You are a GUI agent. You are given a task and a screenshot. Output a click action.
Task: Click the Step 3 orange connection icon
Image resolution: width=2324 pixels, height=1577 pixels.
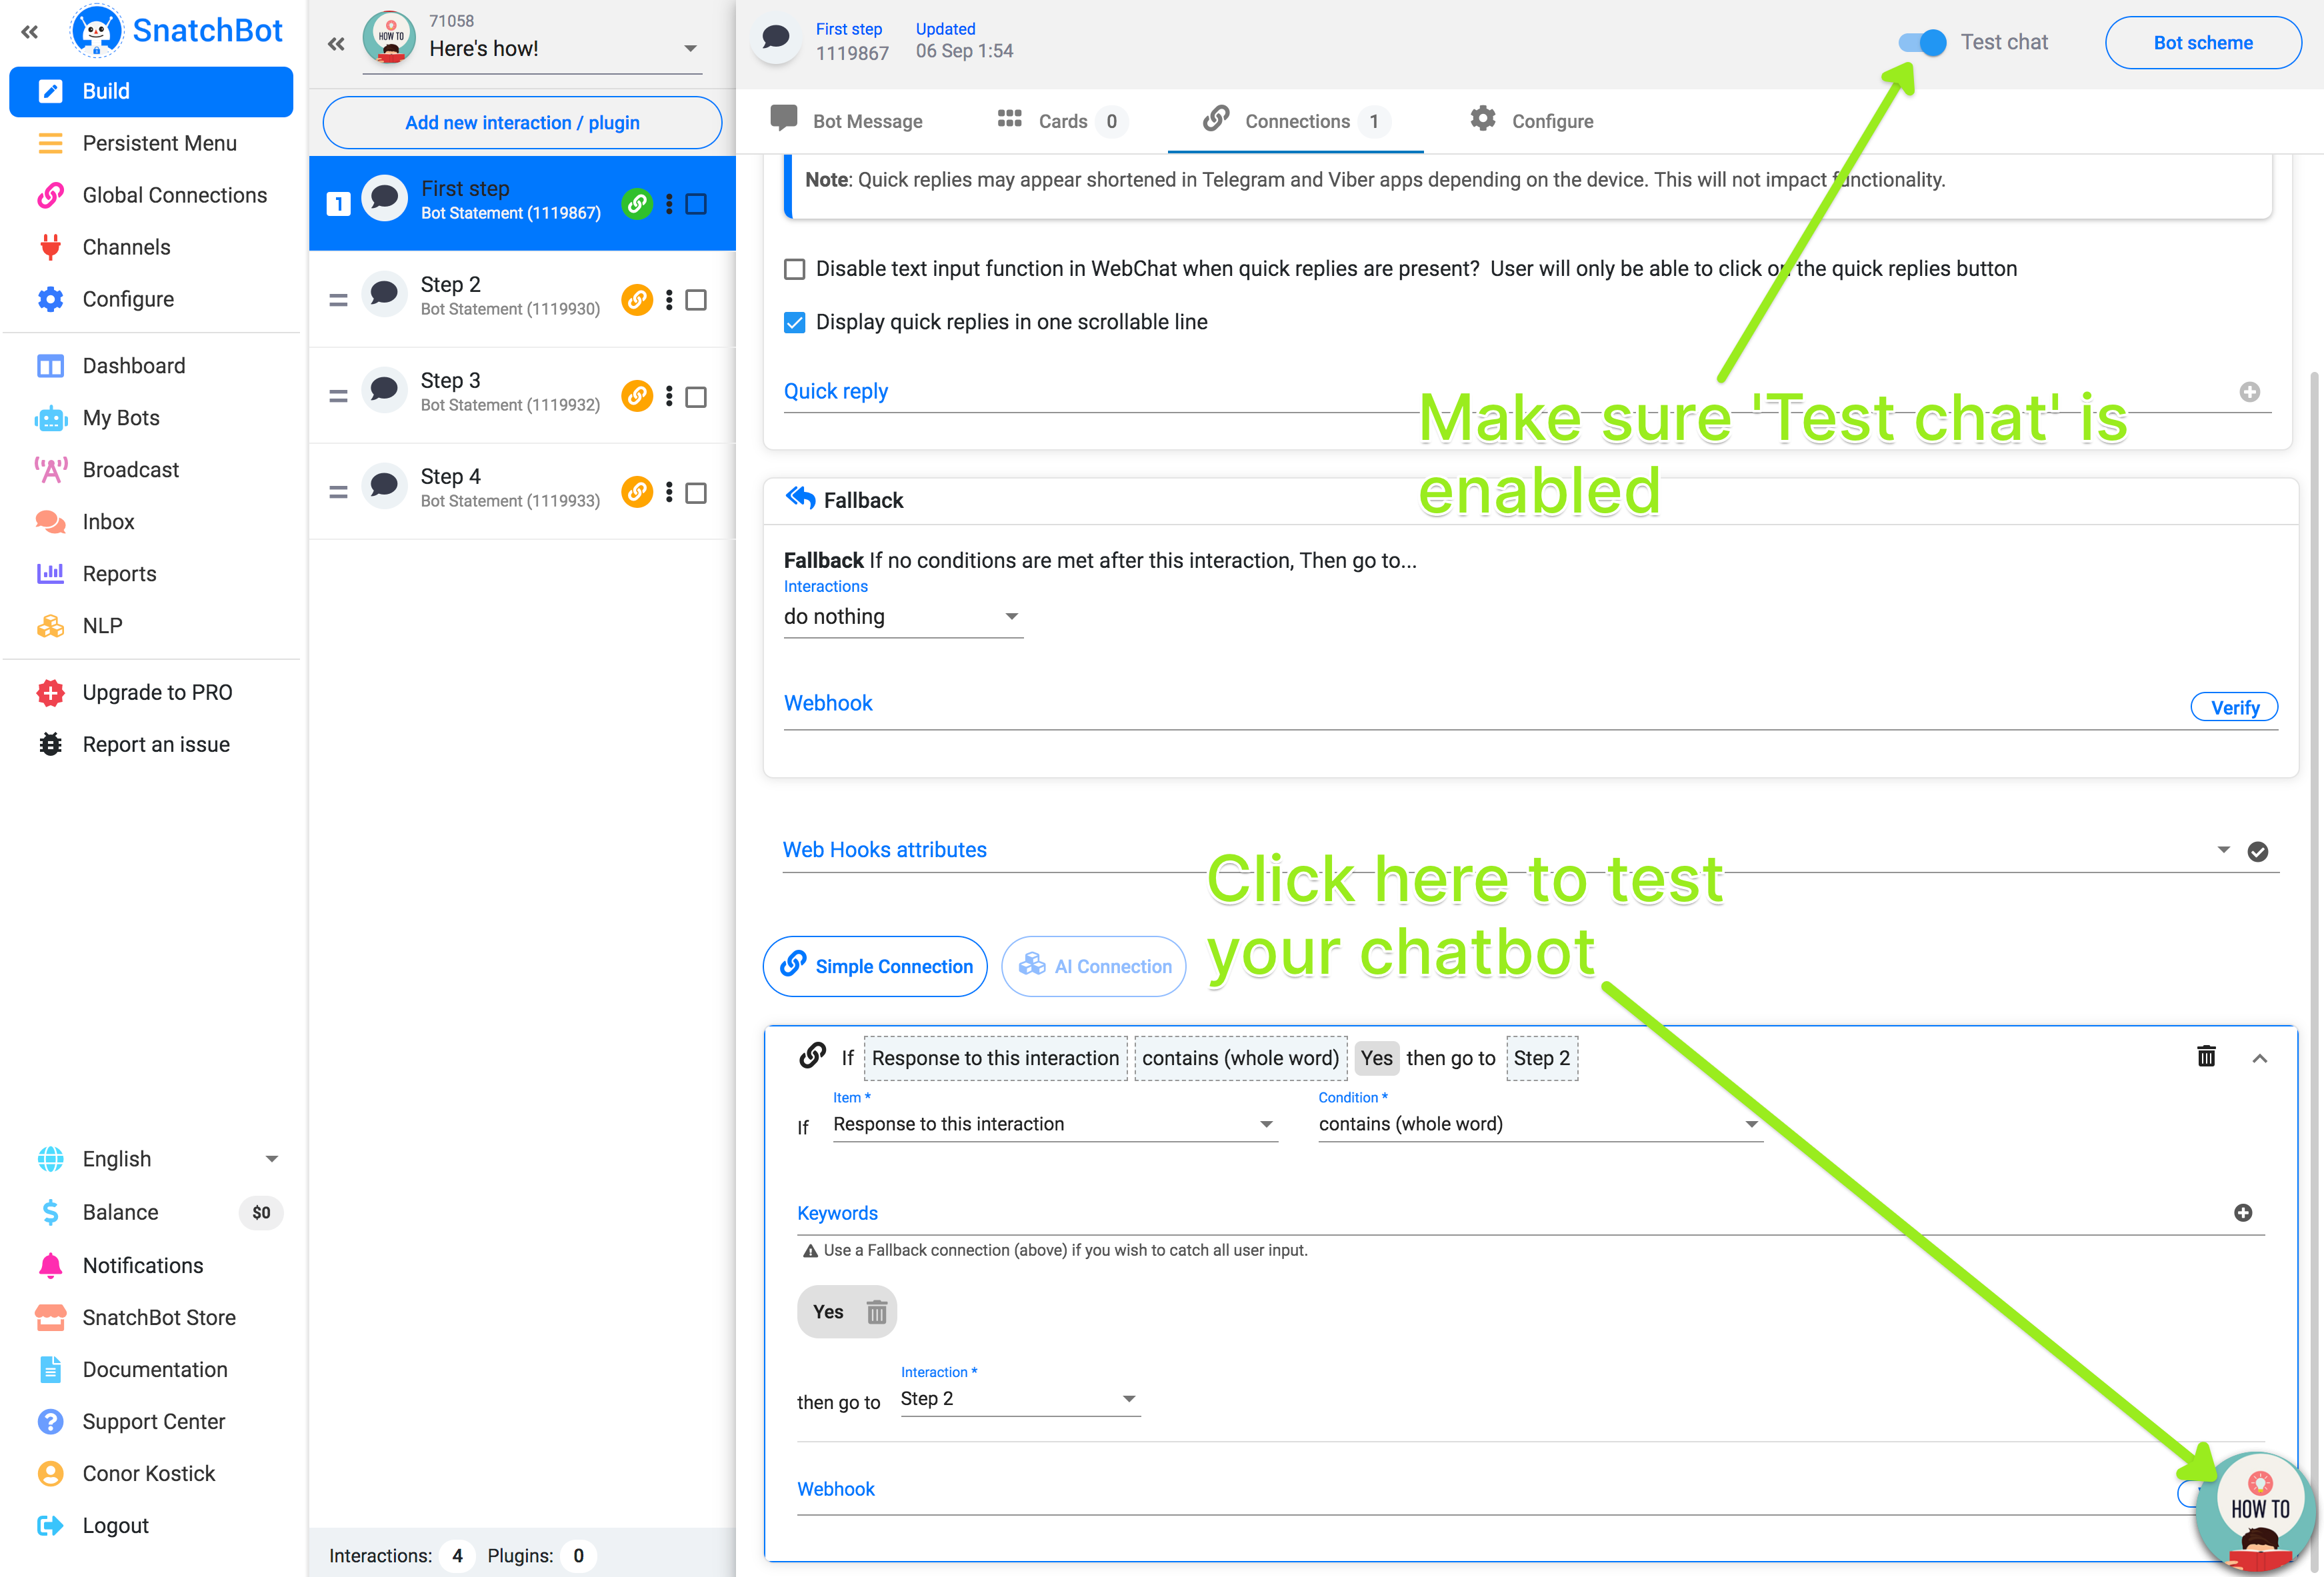pos(636,396)
